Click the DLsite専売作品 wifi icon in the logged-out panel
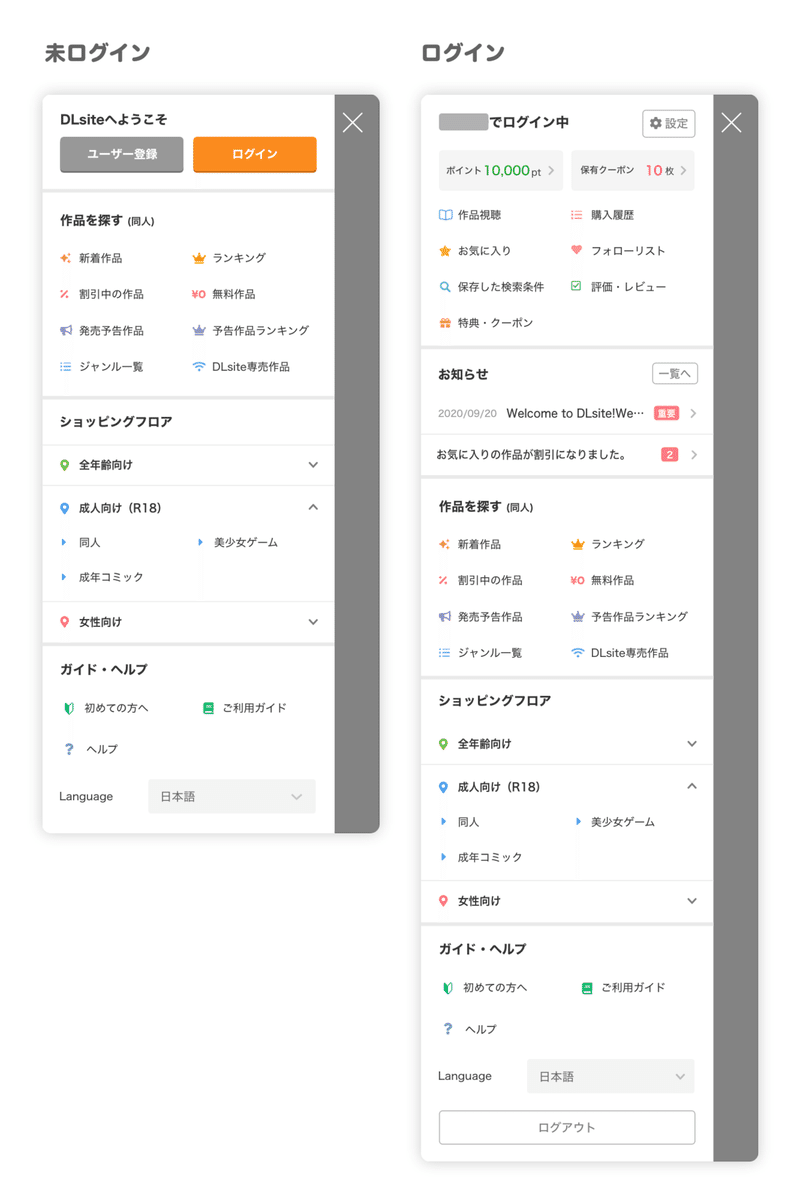 coord(198,367)
